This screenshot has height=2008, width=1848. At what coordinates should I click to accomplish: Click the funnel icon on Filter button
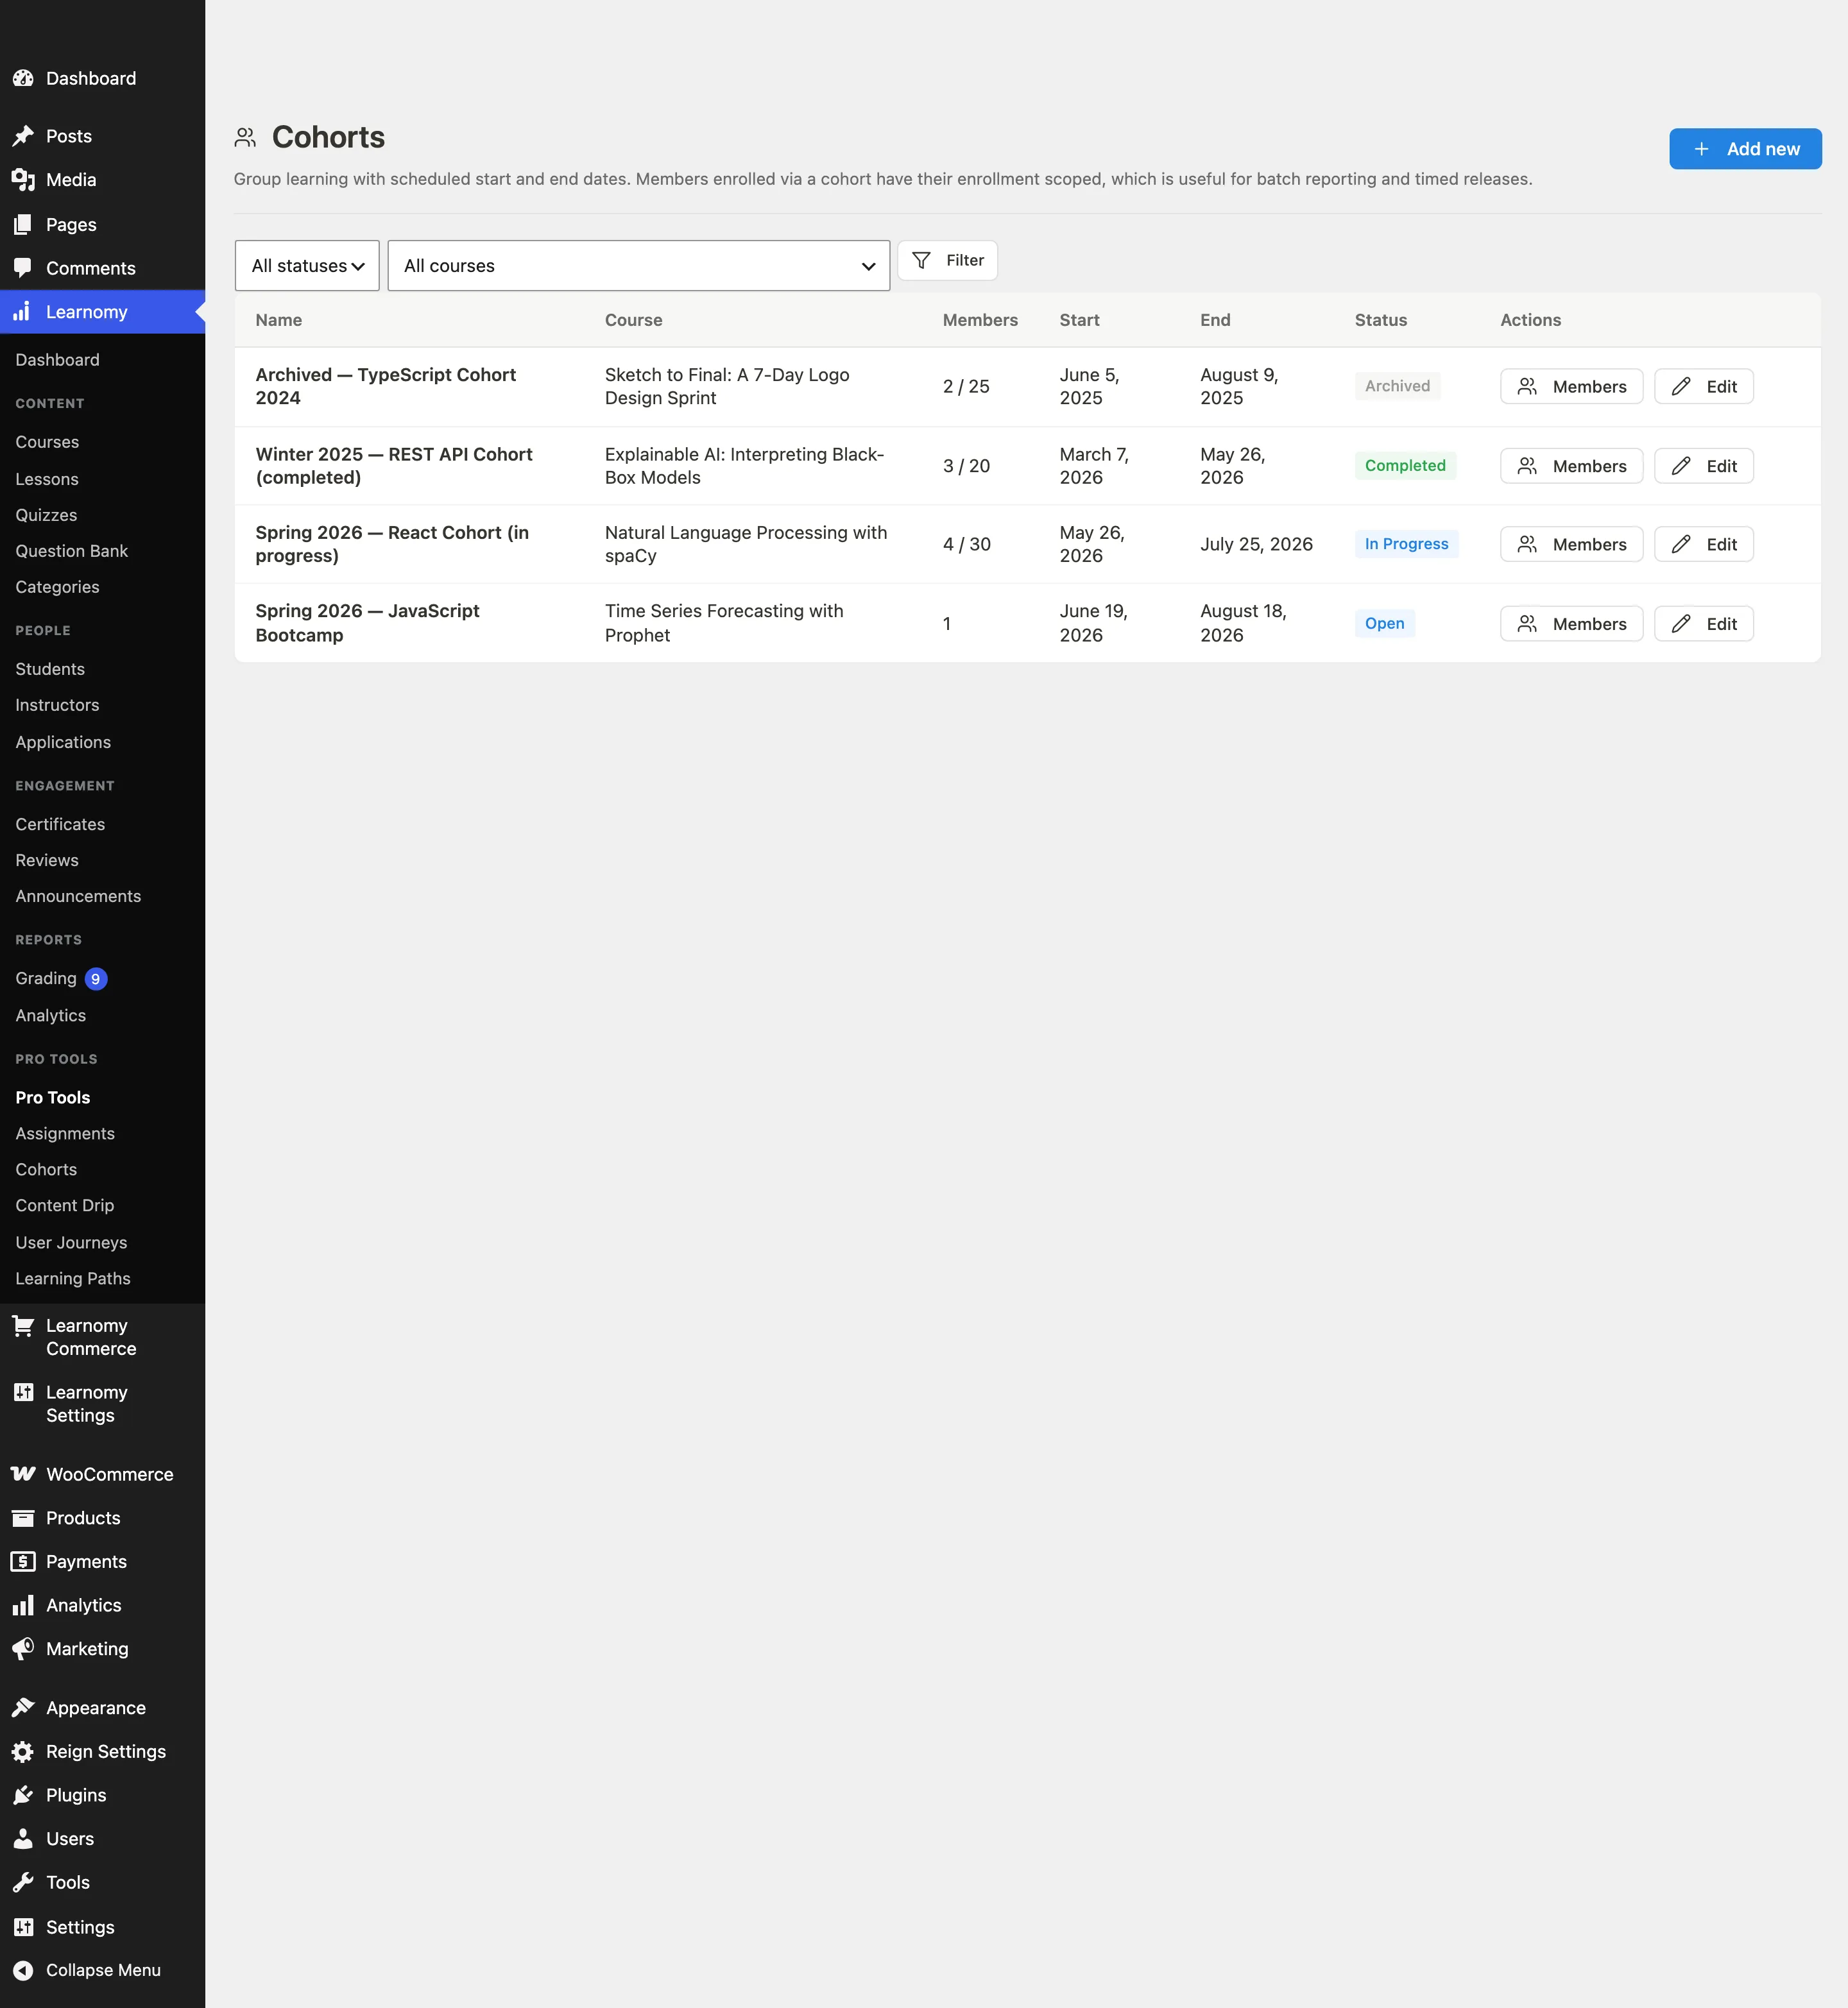921,260
